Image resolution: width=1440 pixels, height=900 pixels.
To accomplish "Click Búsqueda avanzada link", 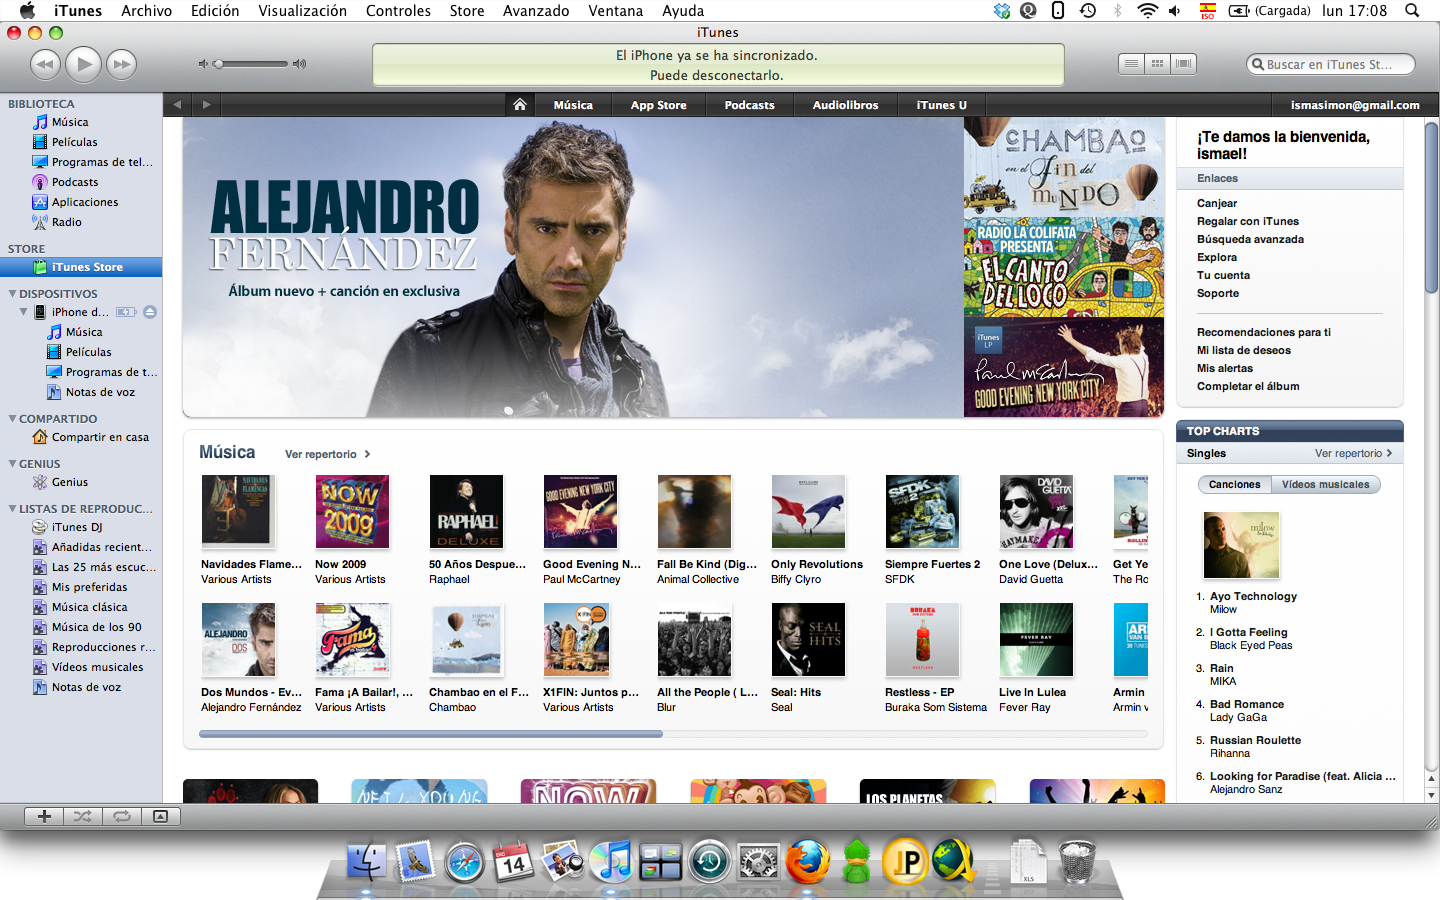I will (1250, 239).
